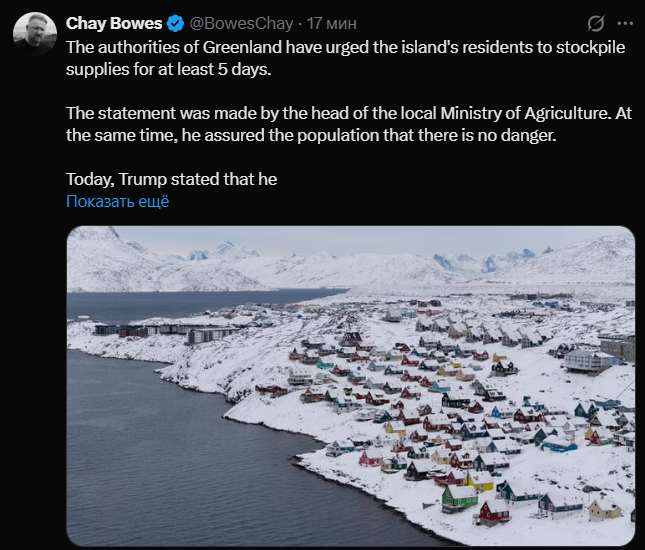The image size is (645, 550).
Task: Click the blue verified badge
Action: tap(176, 22)
